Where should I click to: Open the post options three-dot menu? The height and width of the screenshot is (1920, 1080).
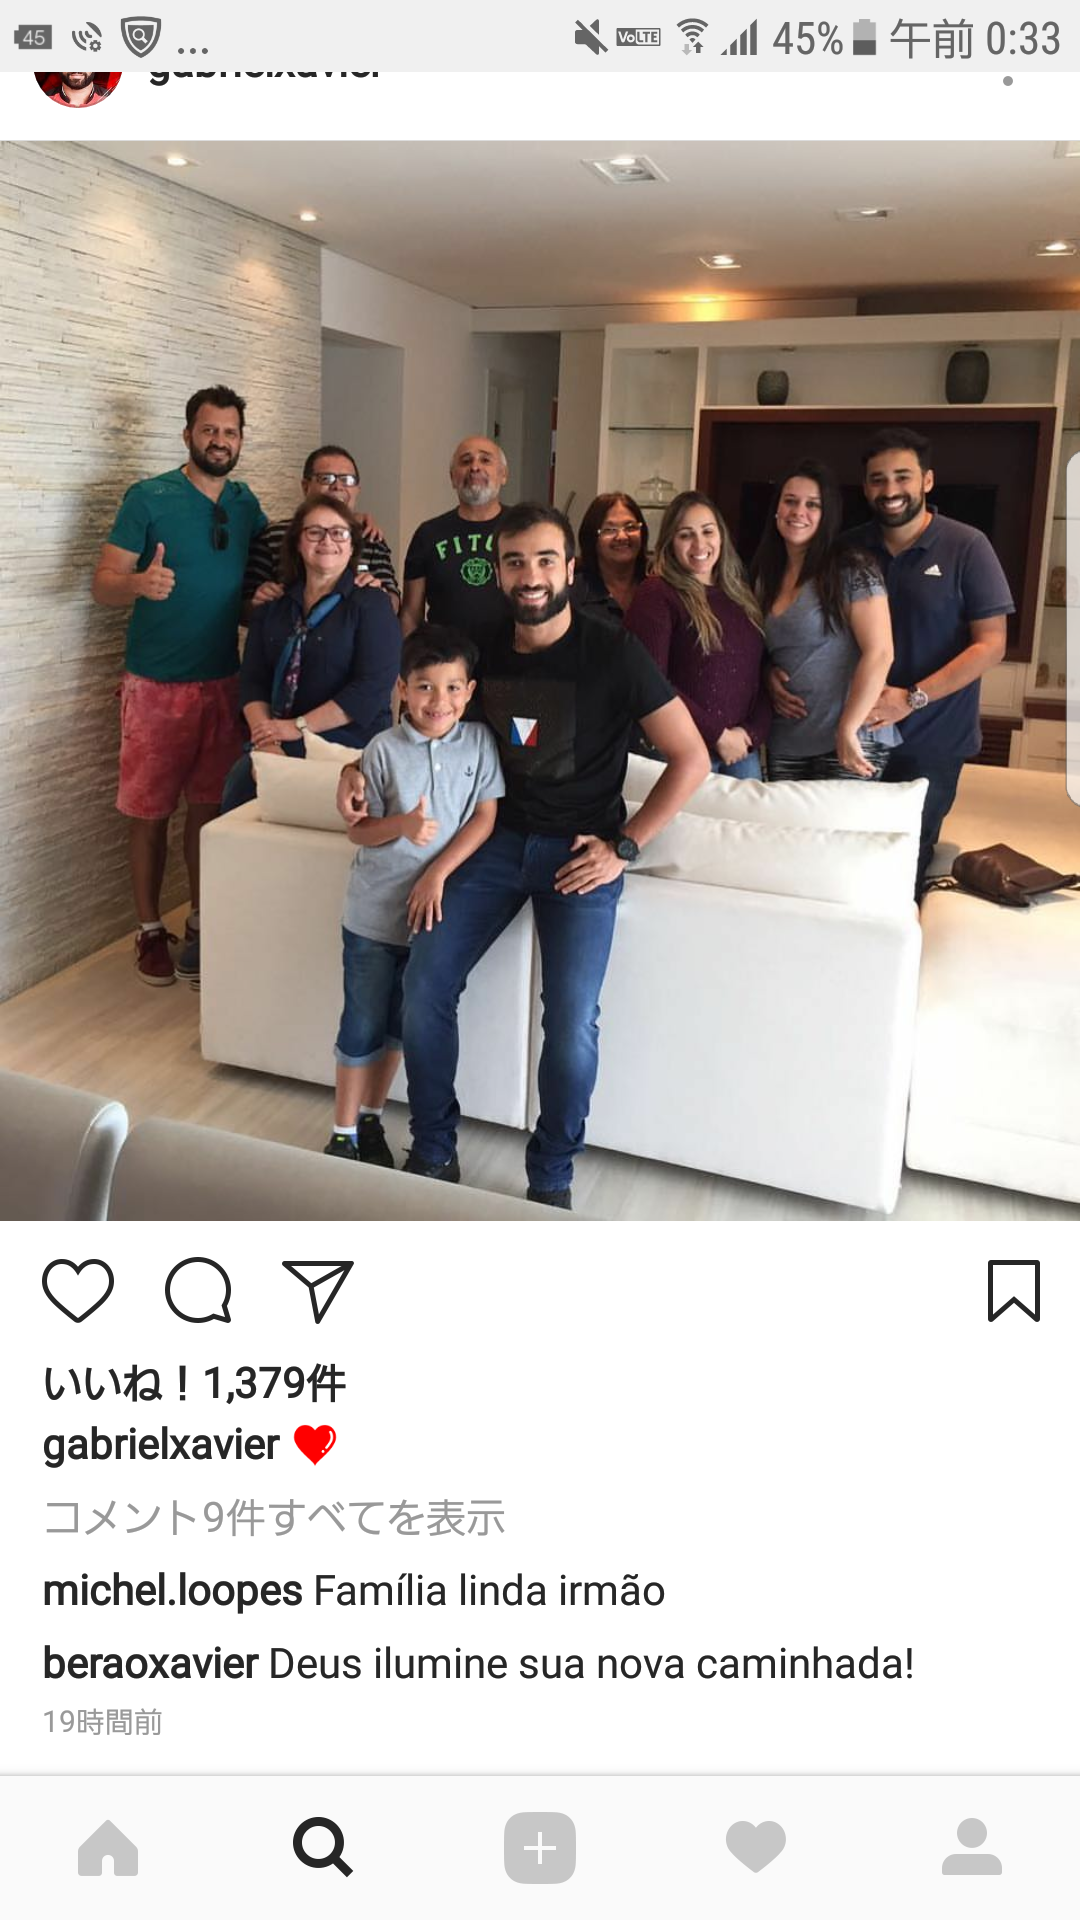pos(1008,81)
